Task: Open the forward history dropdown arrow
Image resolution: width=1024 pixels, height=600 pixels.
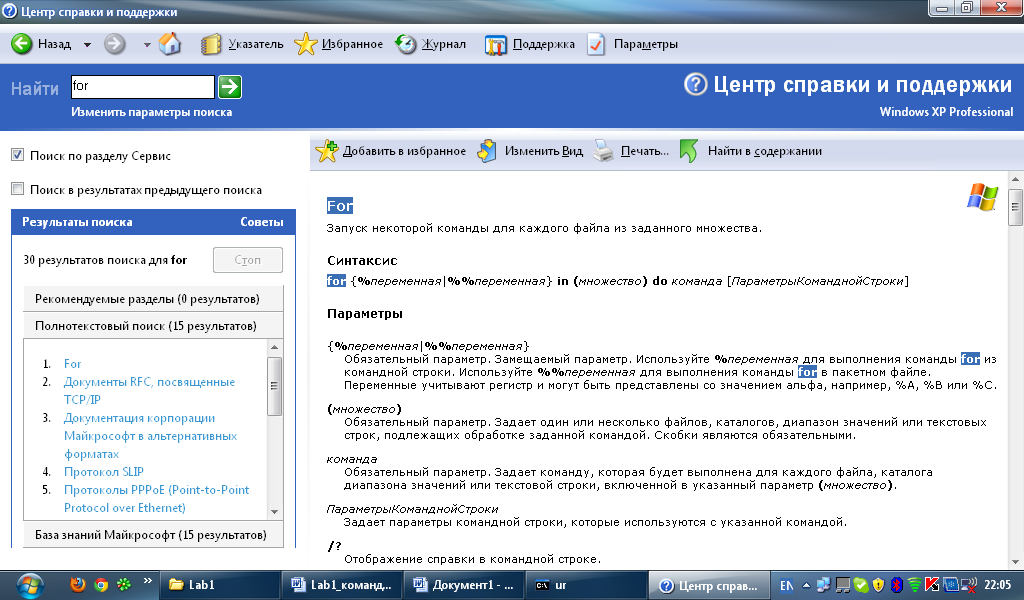Action: click(147, 45)
